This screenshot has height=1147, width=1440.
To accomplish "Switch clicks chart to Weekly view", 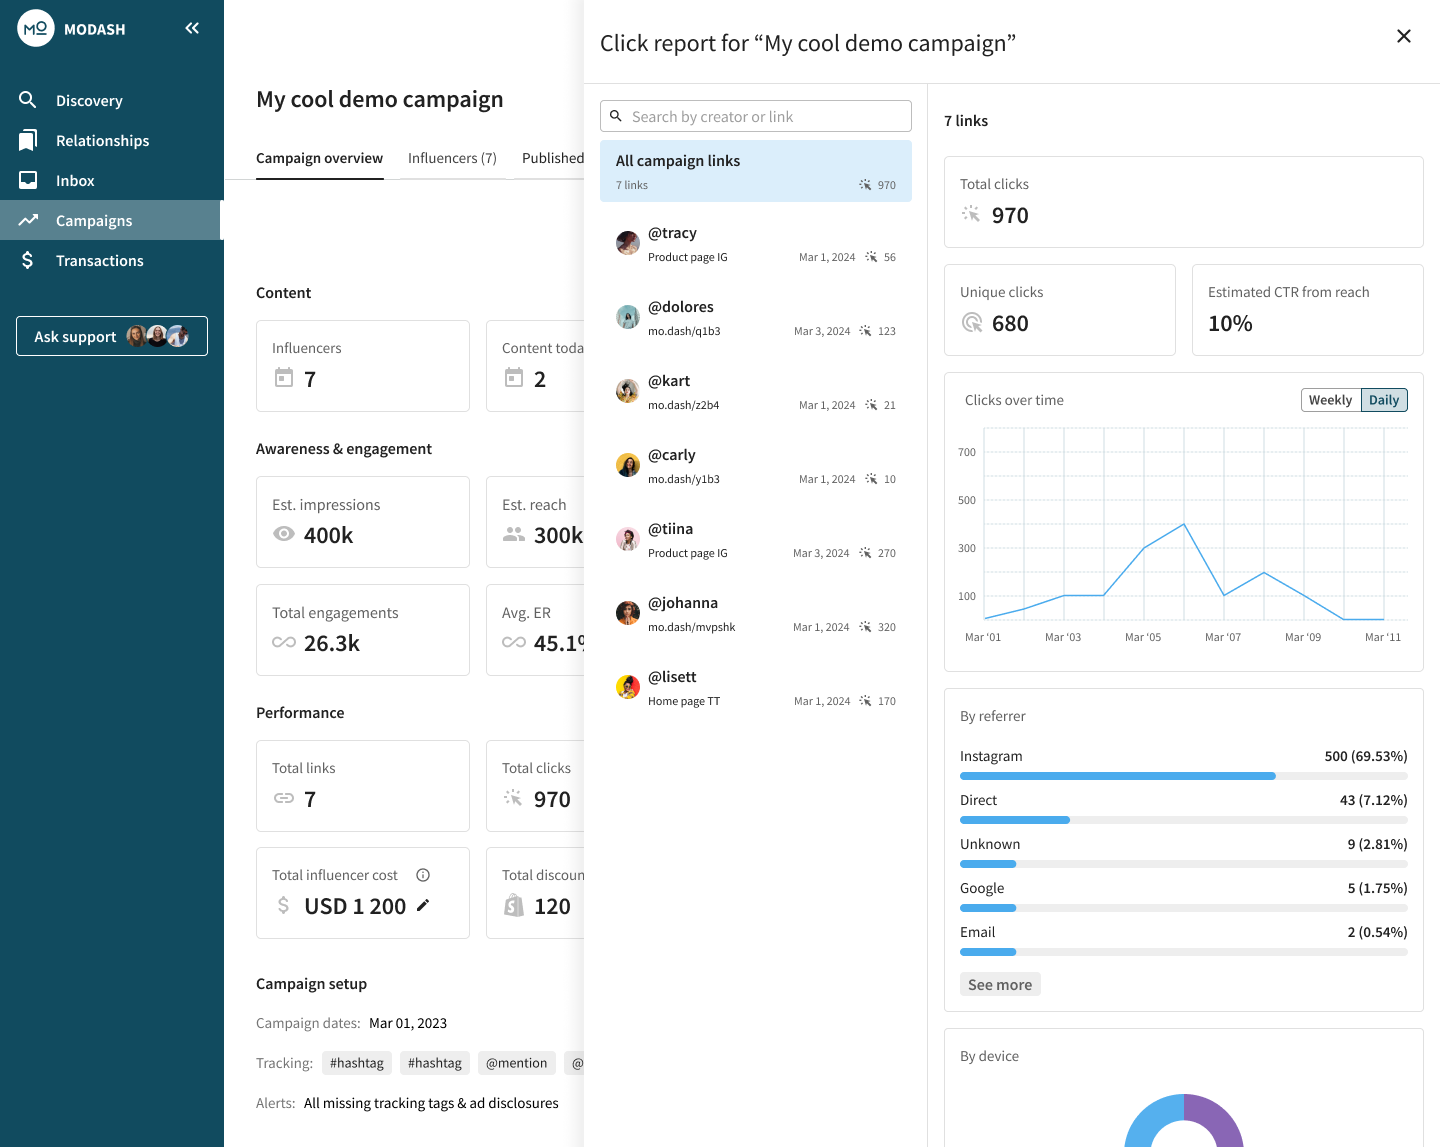I will point(1330,399).
